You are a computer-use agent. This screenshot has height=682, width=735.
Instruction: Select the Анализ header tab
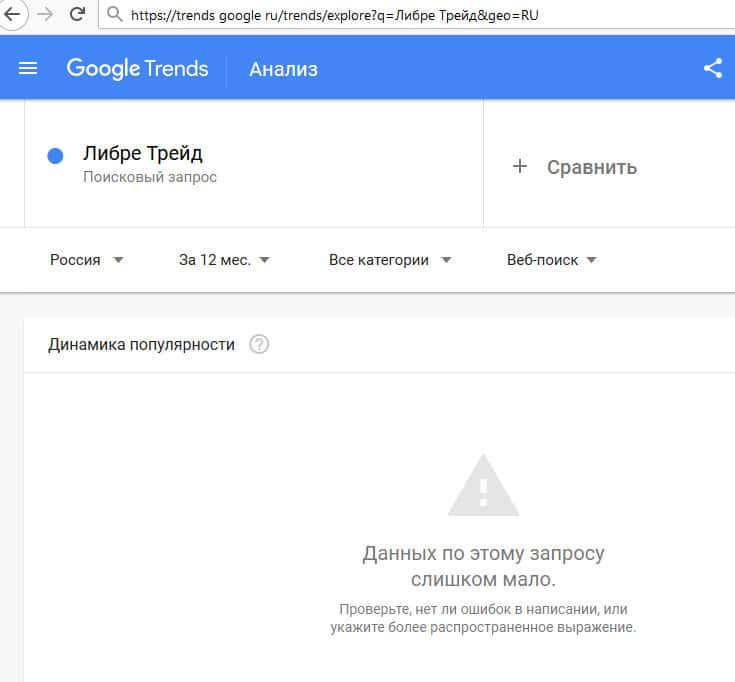283,69
